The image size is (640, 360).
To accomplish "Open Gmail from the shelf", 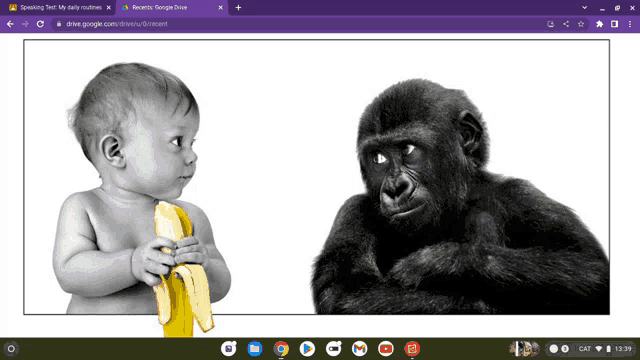I will point(360,349).
